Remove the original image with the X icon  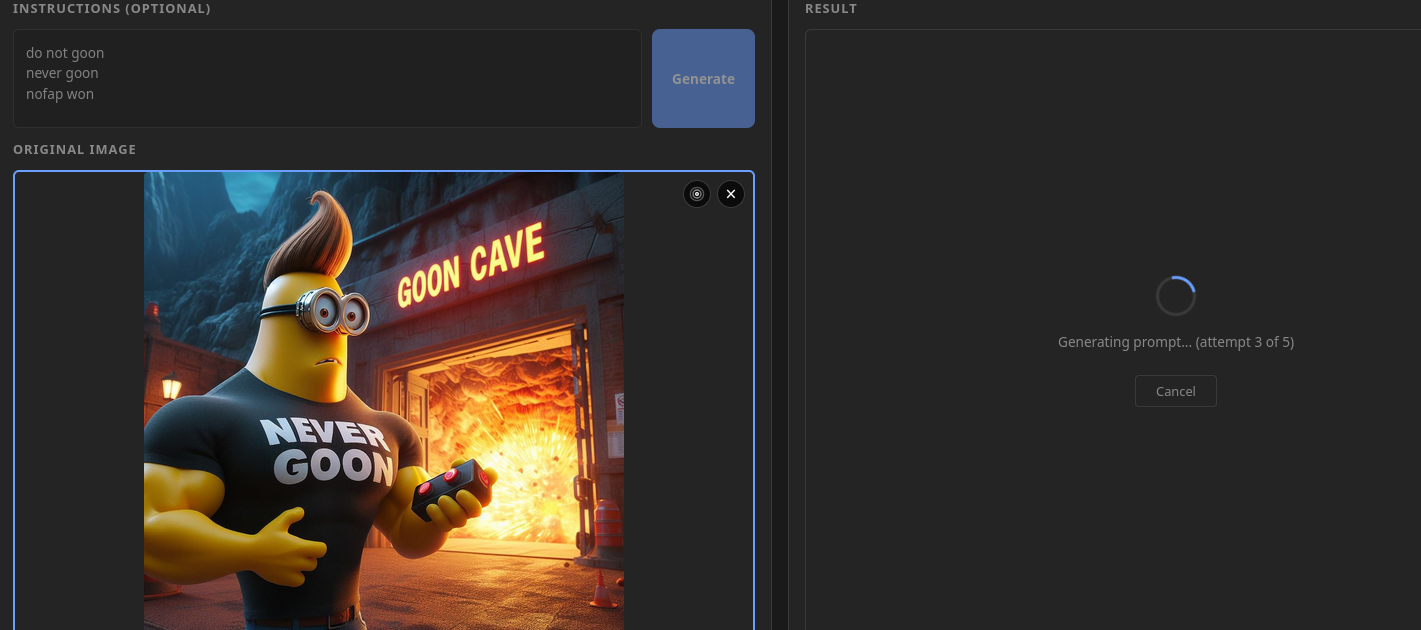[731, 194]
